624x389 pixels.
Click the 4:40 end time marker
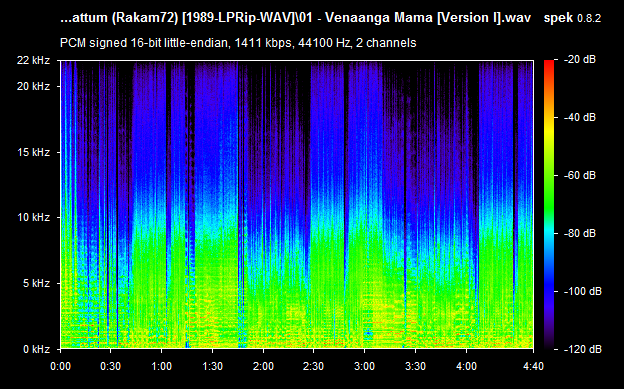533,366
